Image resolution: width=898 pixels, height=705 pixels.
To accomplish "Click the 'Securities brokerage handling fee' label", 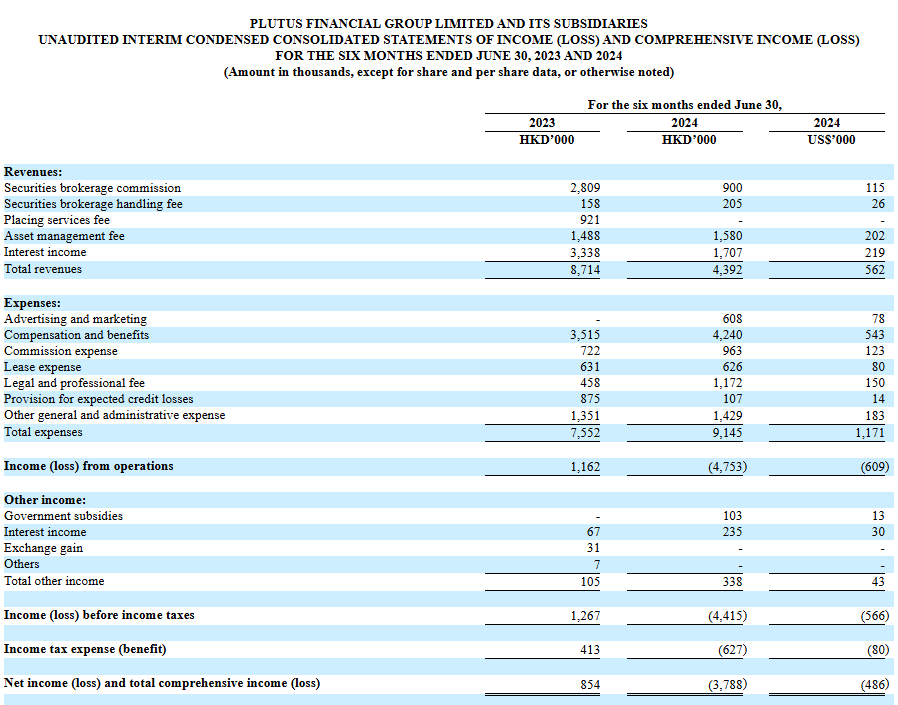I will coord(93,204).
